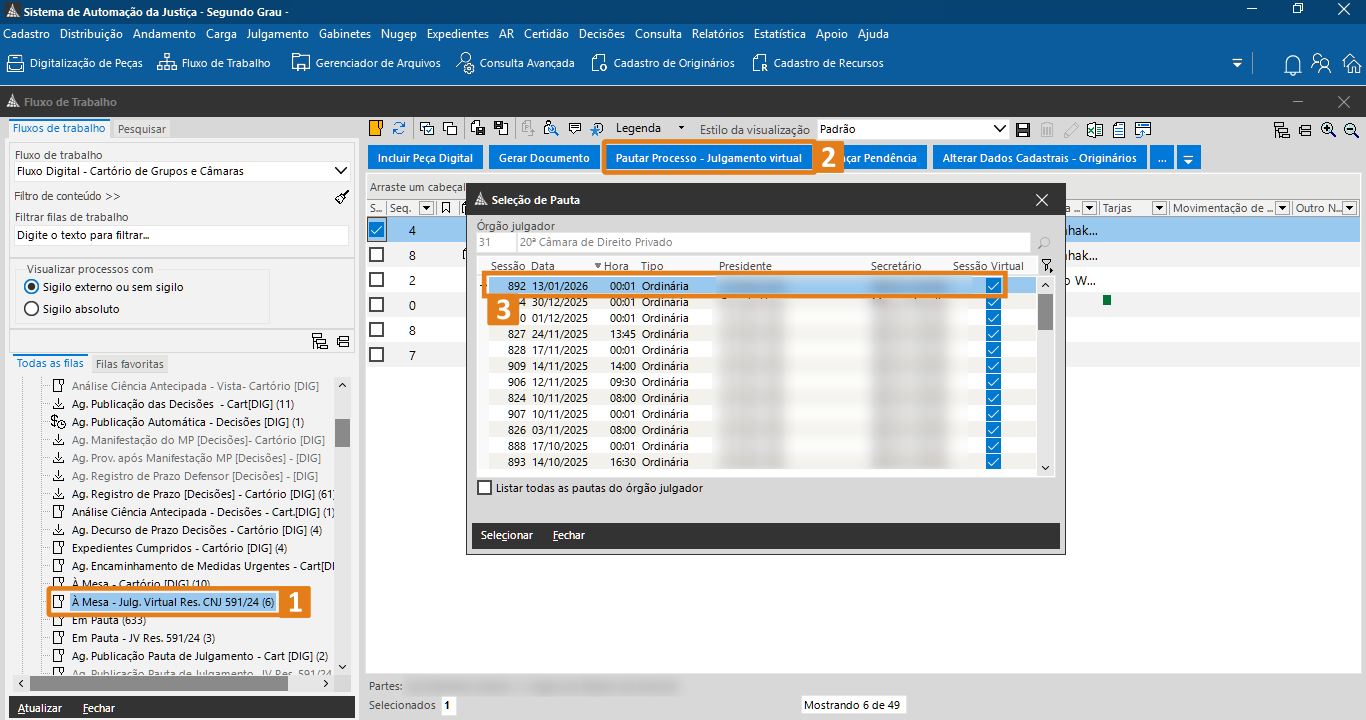Click 'Selecionar' in Seleção de Pauta dialog
Viewport: 1366px width, 720px height.
(507, 535)
